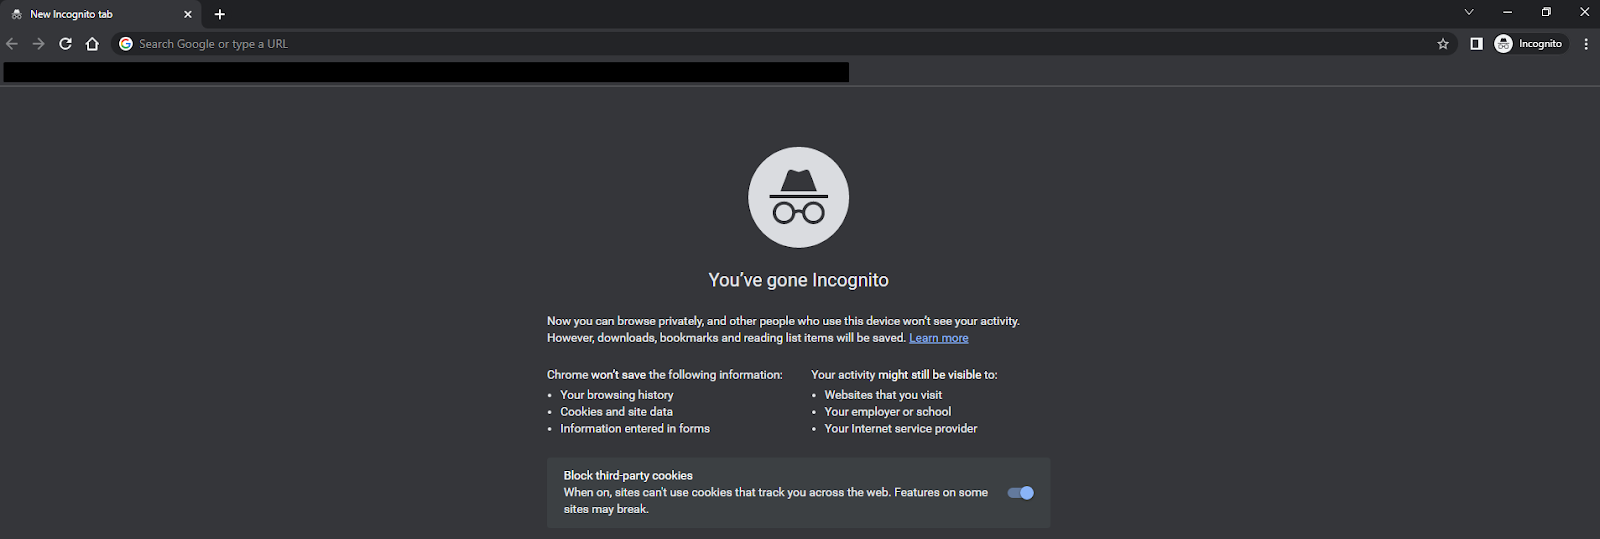Click the Google logo in address bar
Viewport: 1600px width, 539px height.
tap(126, 44)
